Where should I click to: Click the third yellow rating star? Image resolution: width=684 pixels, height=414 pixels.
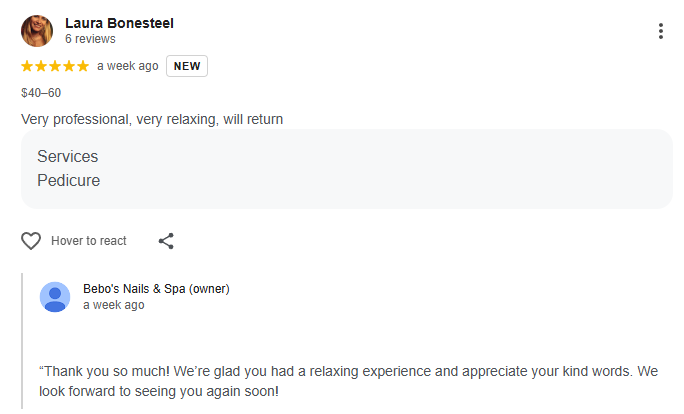click(55, 67)
